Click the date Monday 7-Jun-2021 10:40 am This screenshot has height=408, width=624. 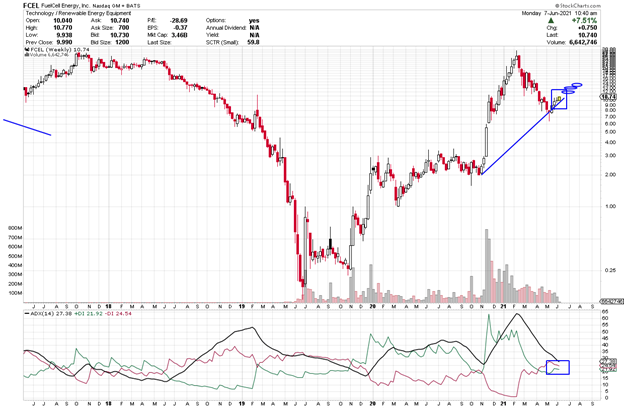(559, 13)
